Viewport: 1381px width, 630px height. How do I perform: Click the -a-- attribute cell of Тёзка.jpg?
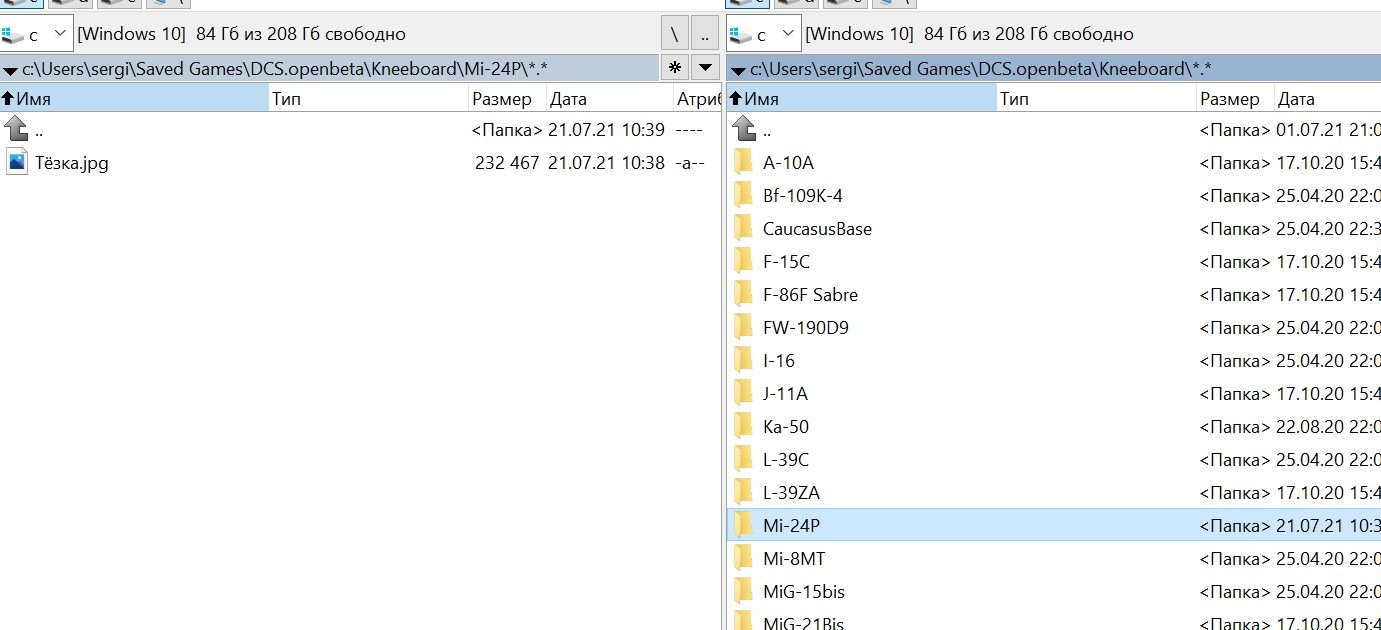(x=691, y=162)
